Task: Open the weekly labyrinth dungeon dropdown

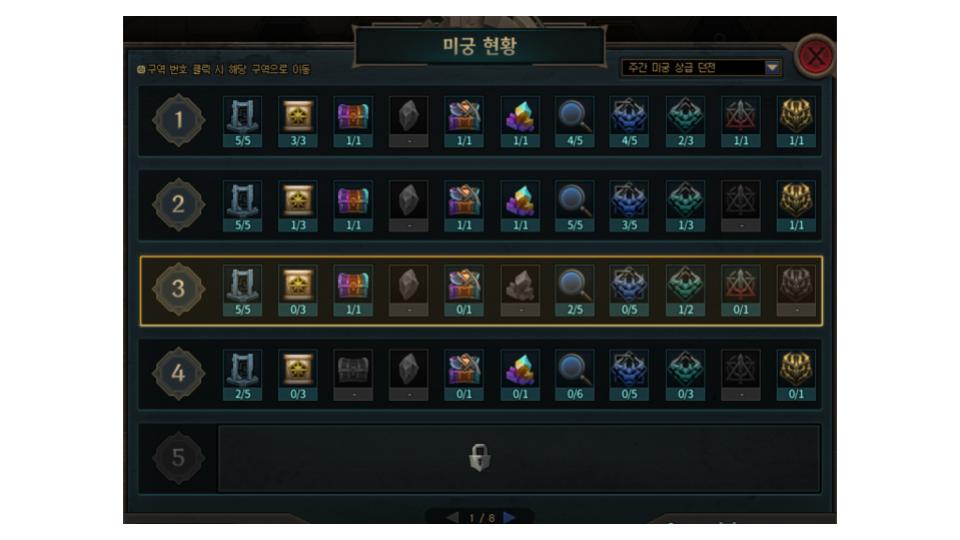Action: (700, 67)
